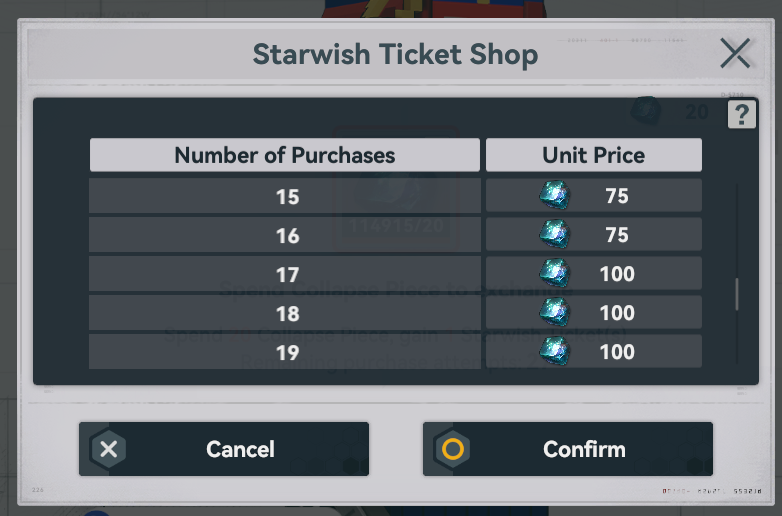
Task: Click the unit price 75 for purchase 16
Action: pos(617,235)
